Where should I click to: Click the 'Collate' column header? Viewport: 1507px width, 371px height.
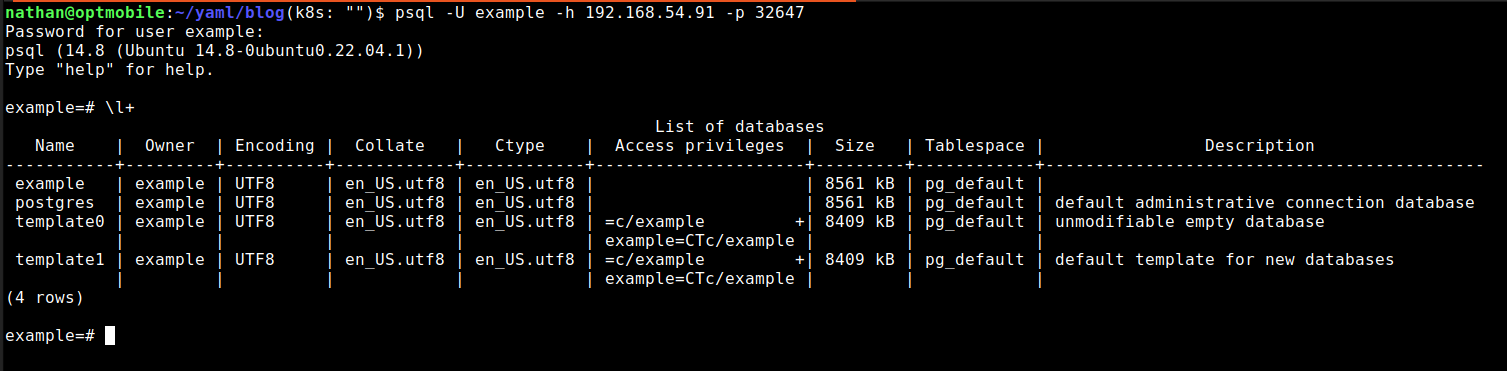[390, 146]
